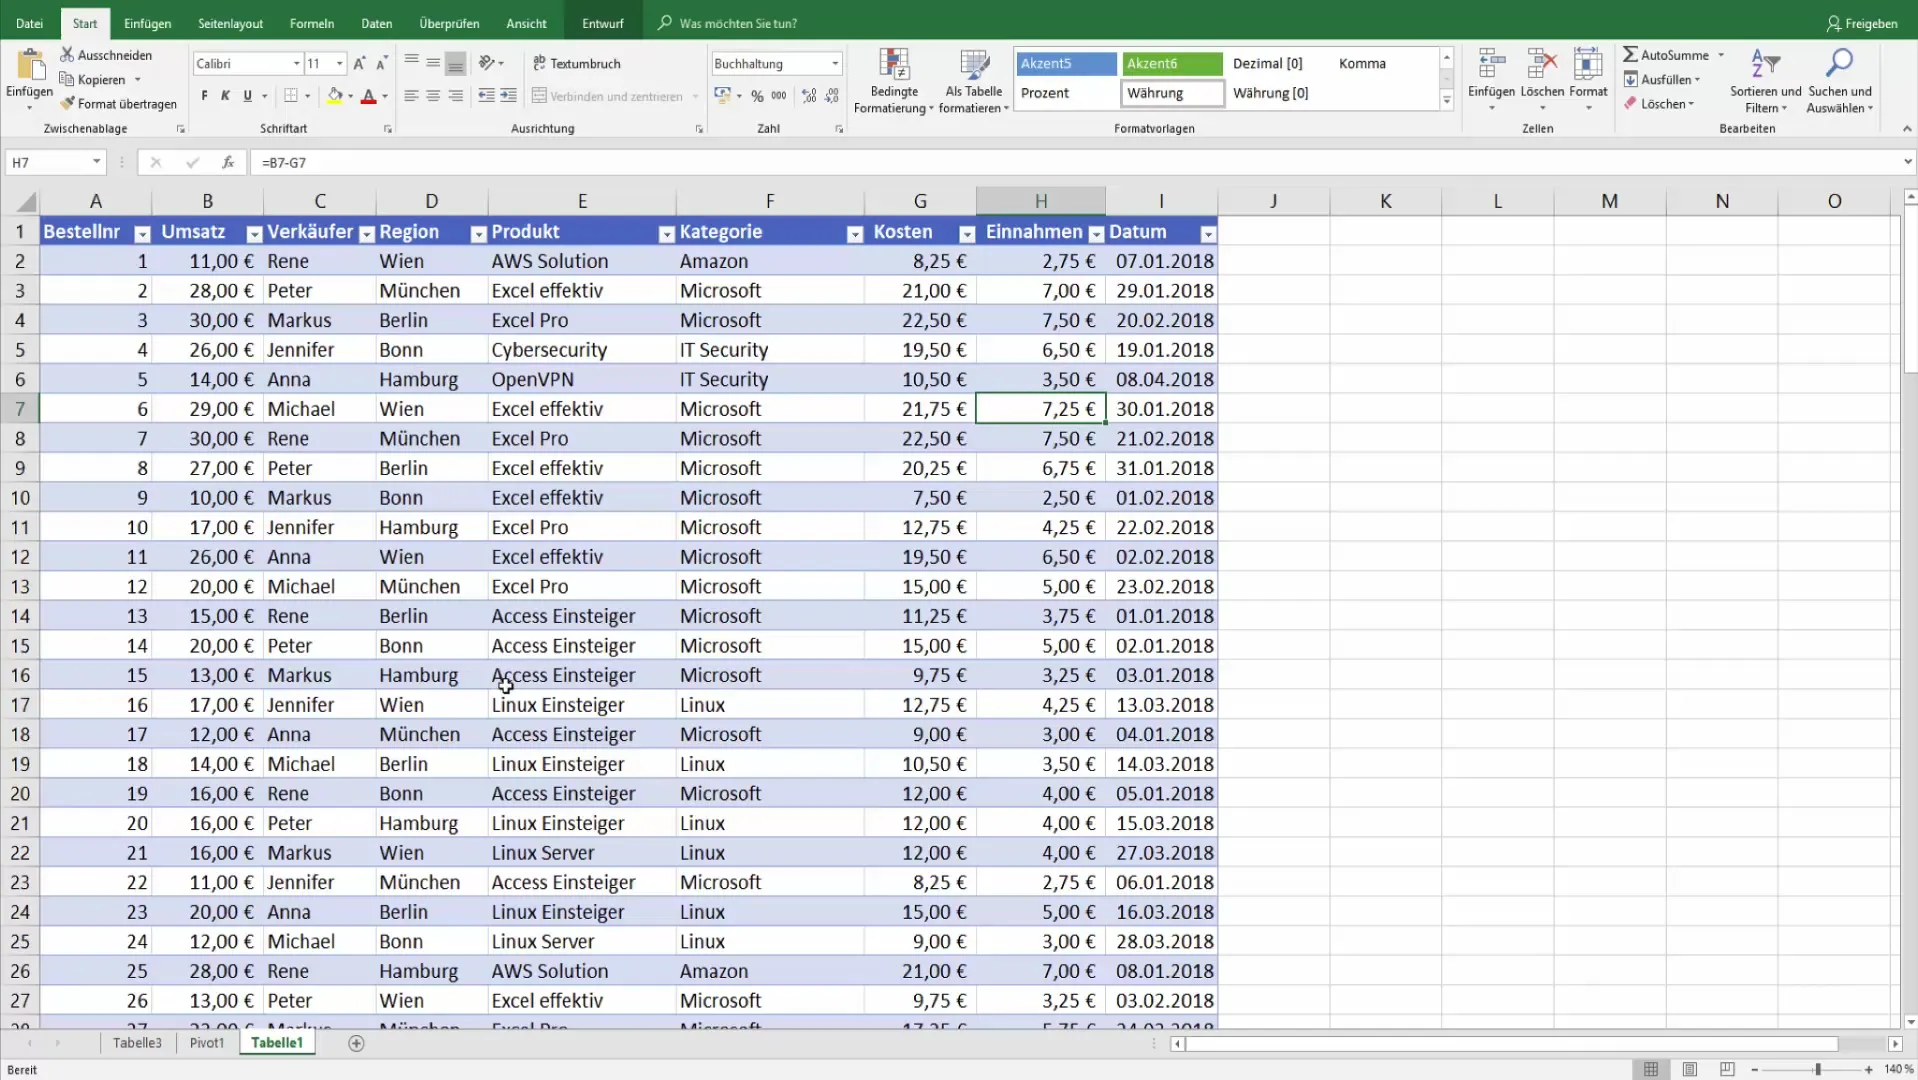Toggle underline U formatting

[x=247, y=96]
